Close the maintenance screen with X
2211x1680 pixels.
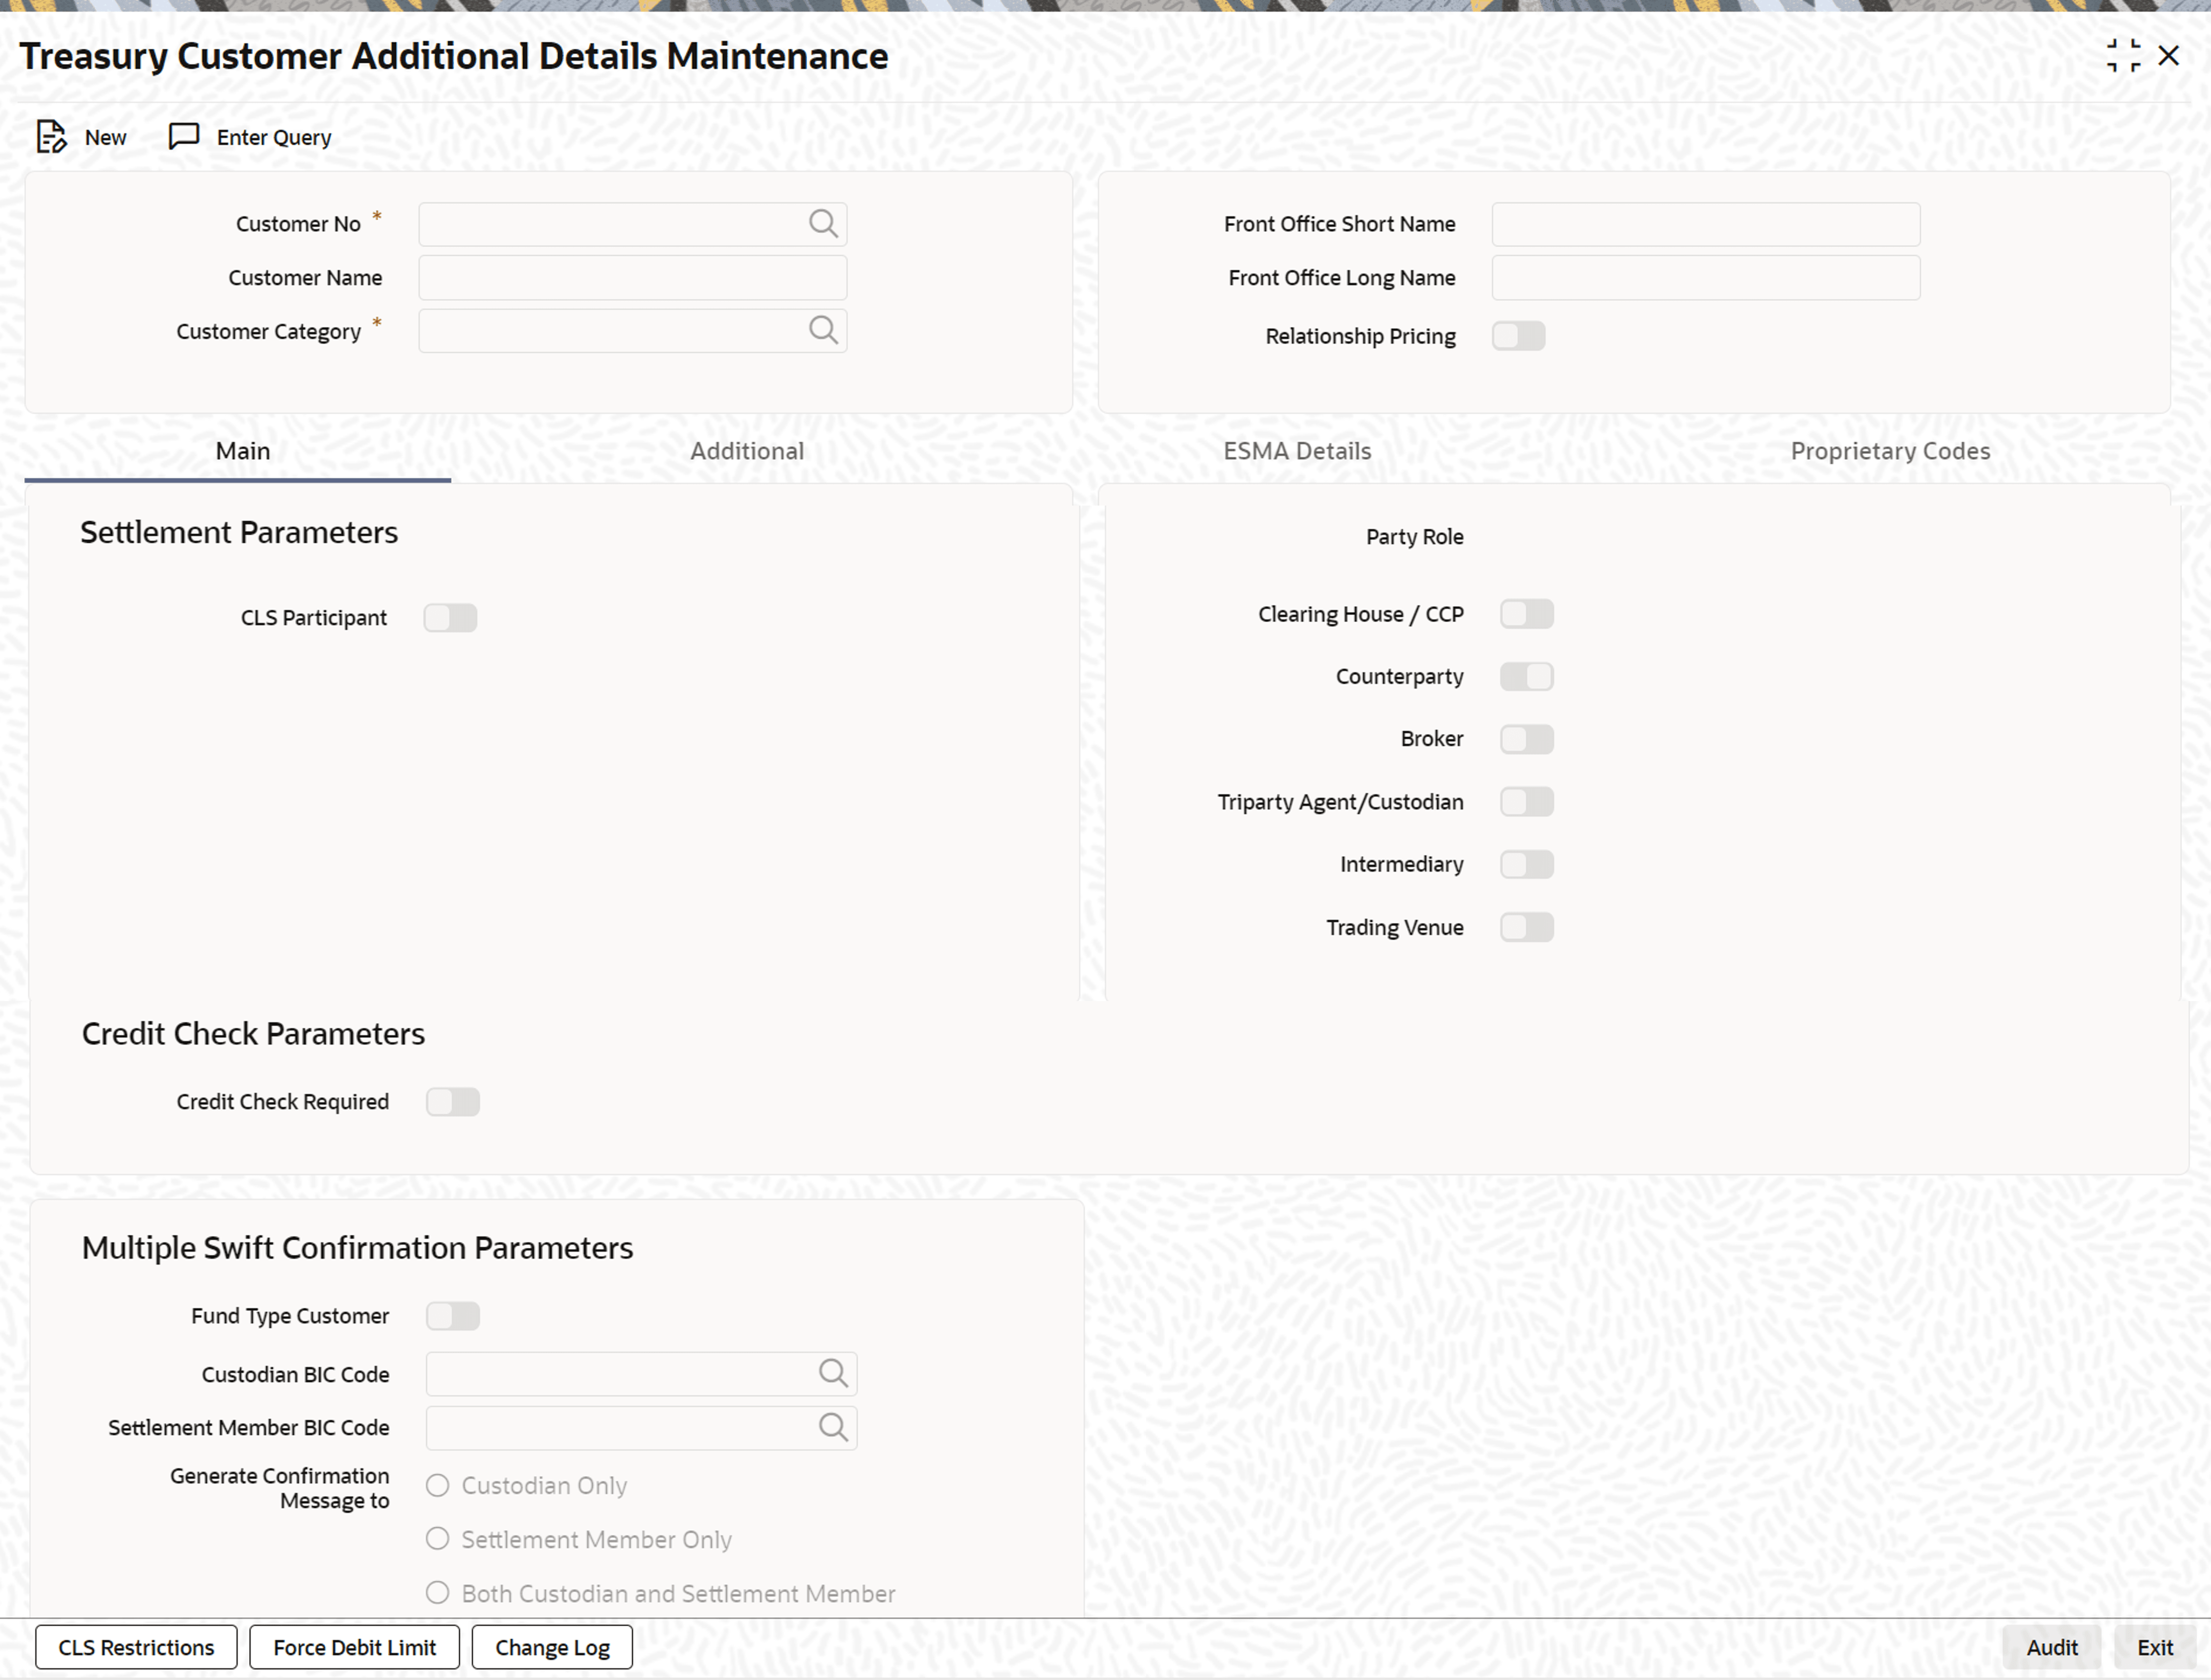pyautogui.click(x=2168, y=56)
